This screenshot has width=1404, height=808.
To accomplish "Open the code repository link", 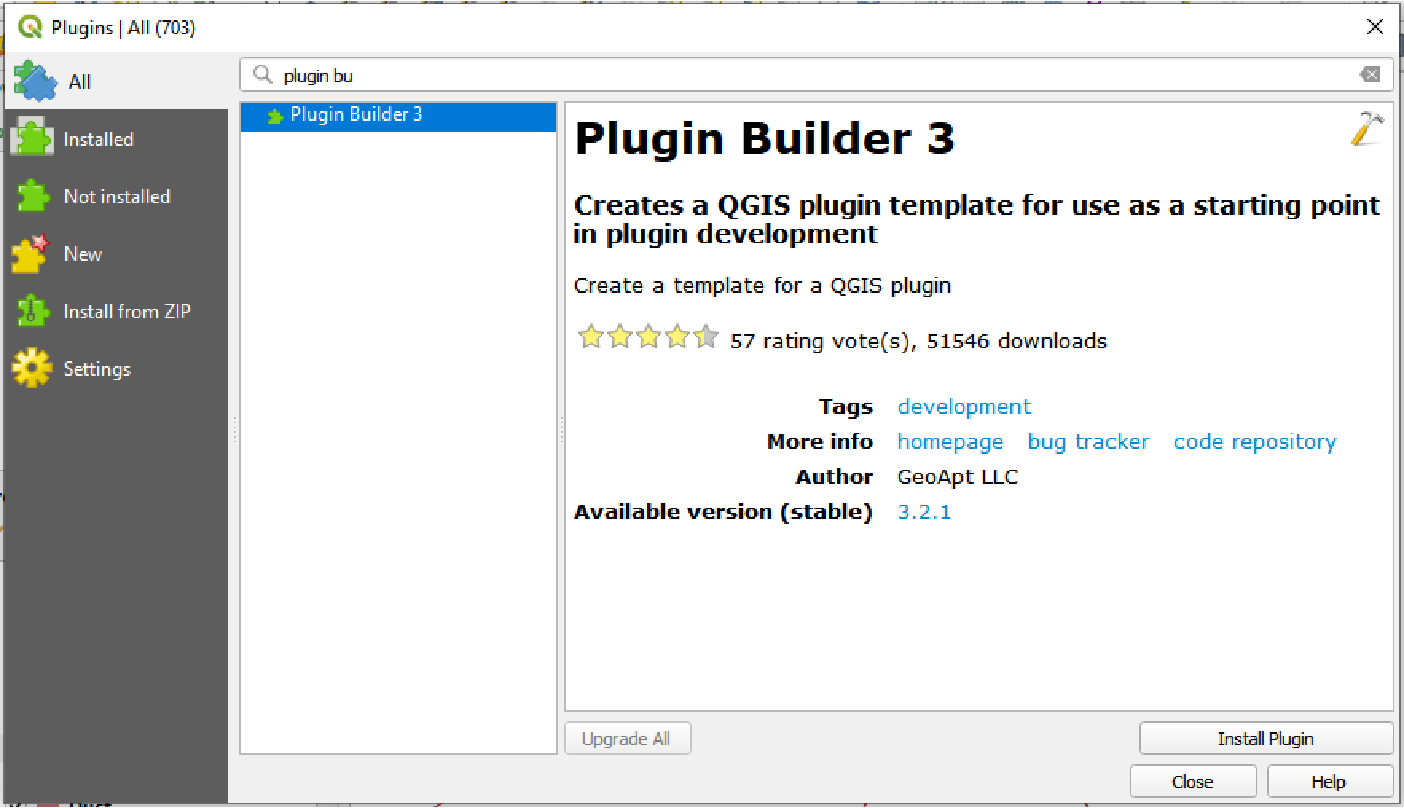I will click(x=1255, y=442).
